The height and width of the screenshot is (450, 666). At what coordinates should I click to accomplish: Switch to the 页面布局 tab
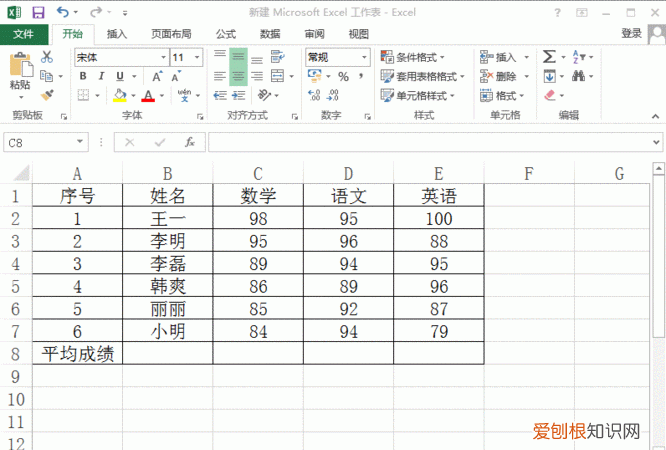171,34
